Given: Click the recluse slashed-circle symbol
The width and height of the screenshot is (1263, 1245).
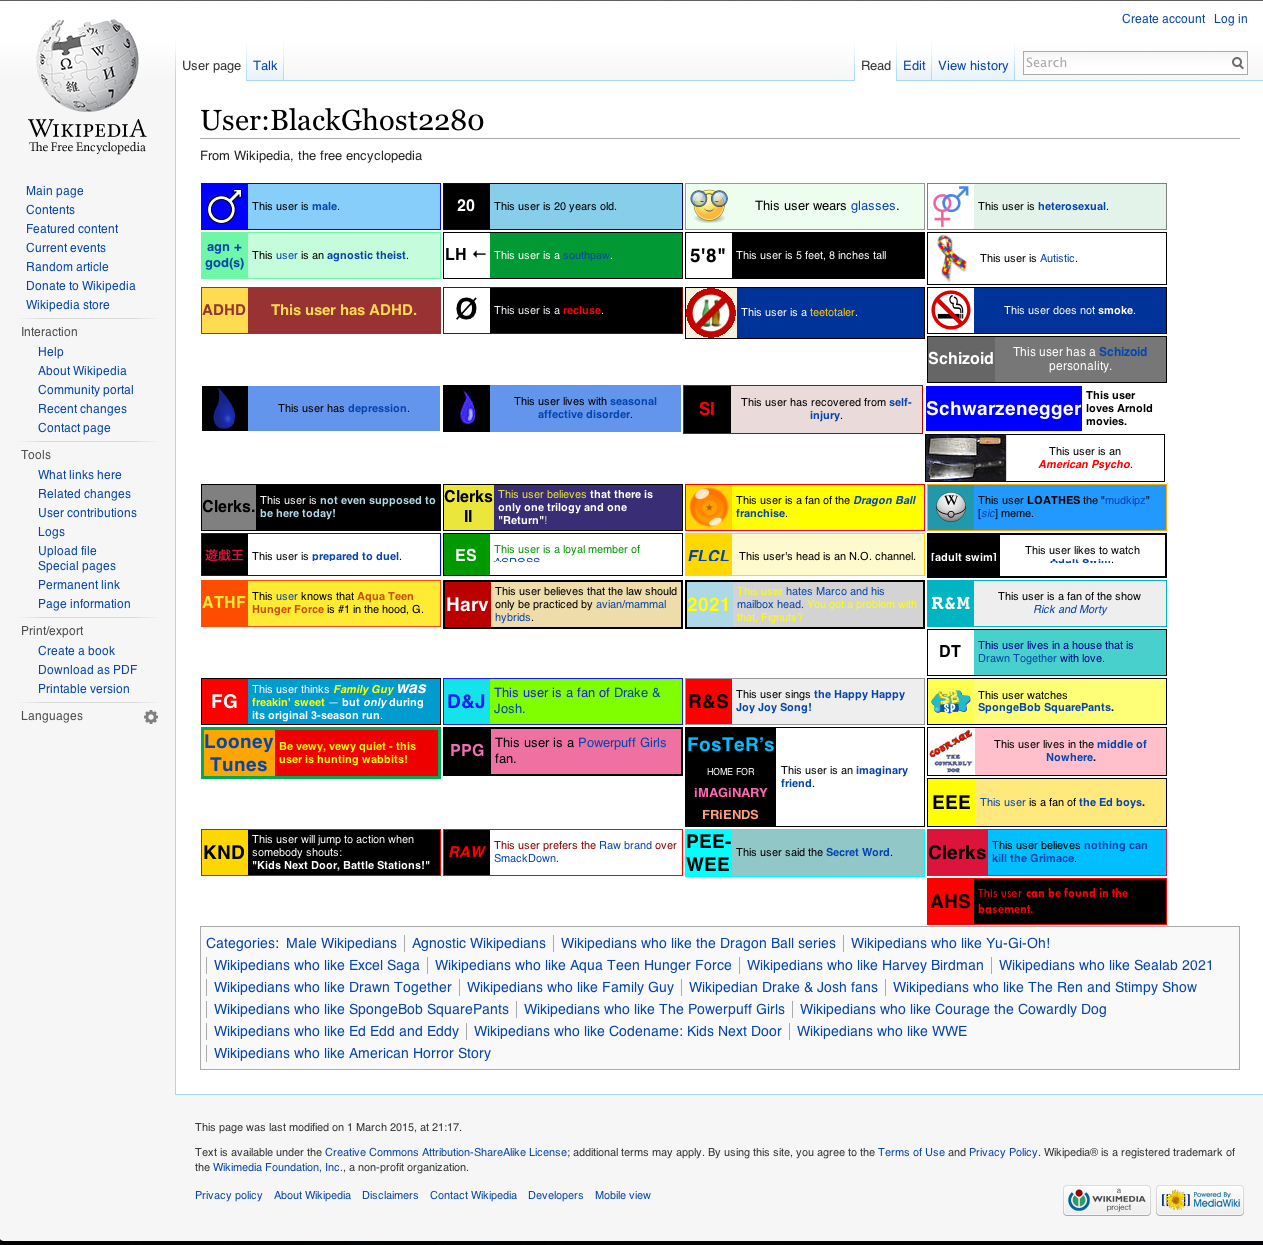Looking at the screenshot, I should (x=467, y=310).
